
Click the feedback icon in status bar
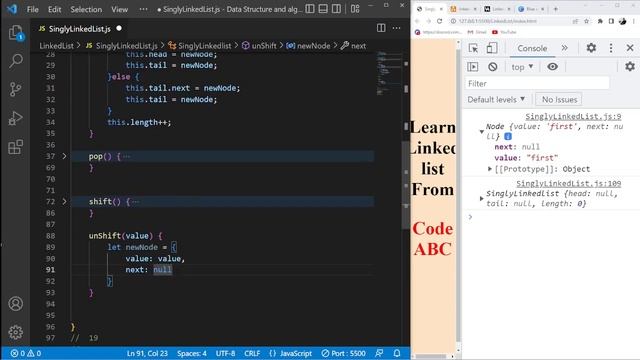(x=379, y=353)
